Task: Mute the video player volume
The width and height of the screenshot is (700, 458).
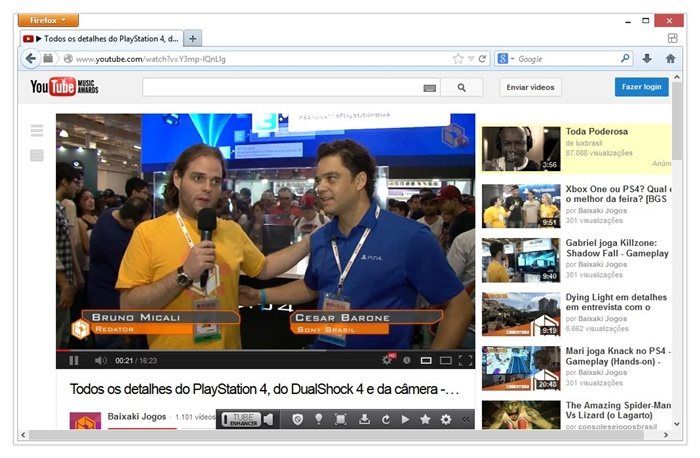Action: [100, 360]
